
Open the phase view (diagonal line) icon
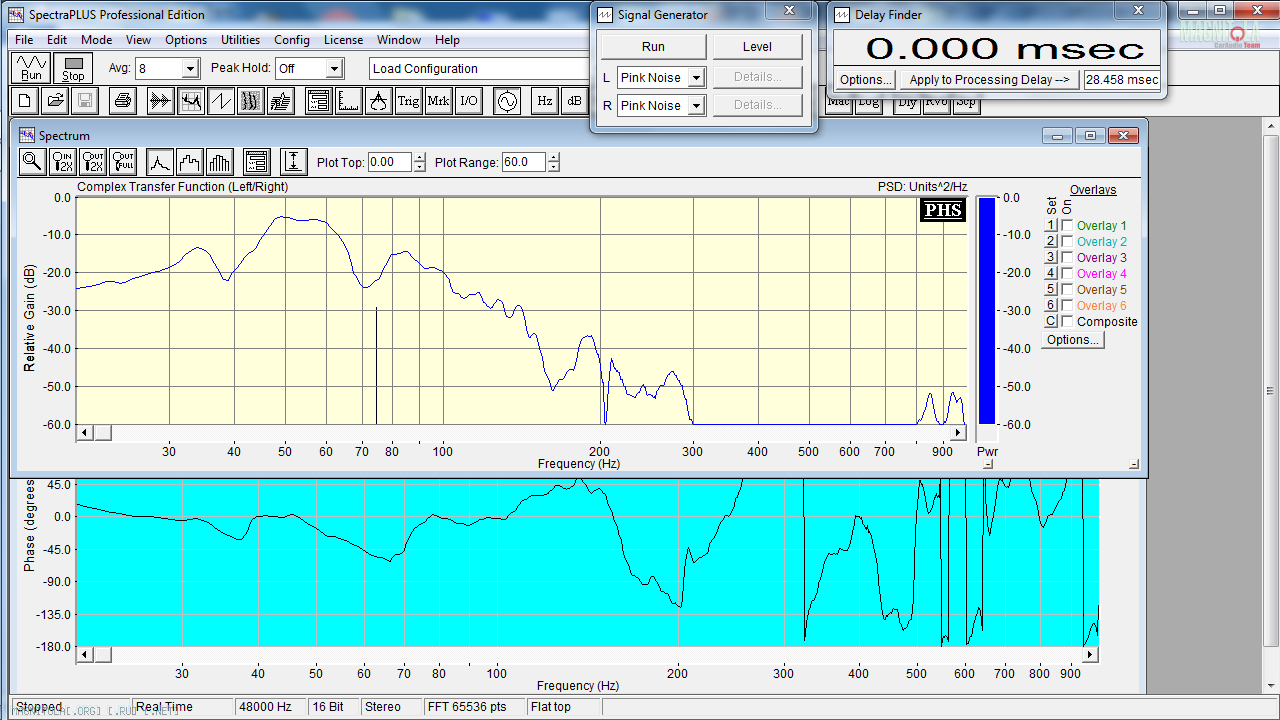221,100
